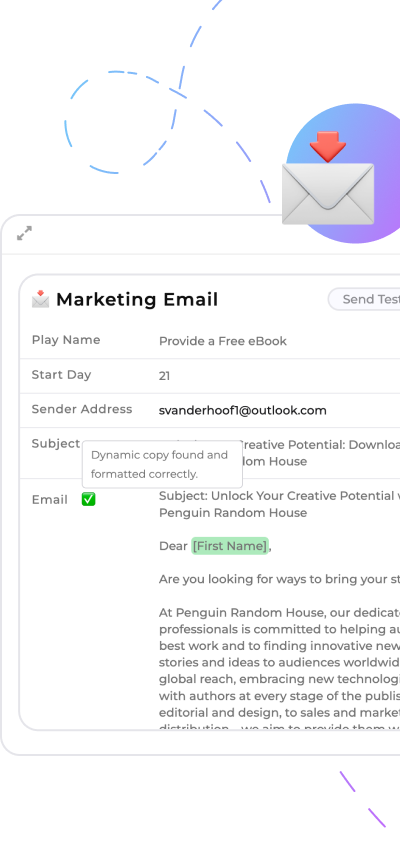
Task: Click the Play Name value Provide a Free eBook
Action: pyautogui.click(x=223, y=341)
